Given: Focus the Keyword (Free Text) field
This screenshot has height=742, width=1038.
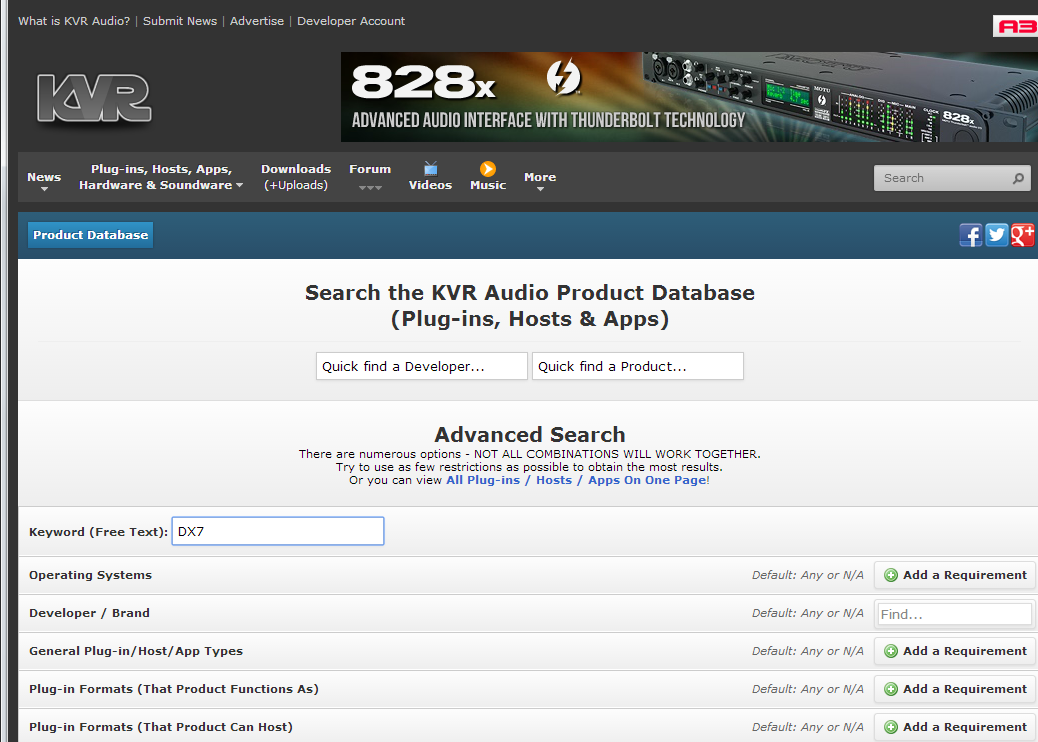Looking at the screenshot, I should [278, 532].
